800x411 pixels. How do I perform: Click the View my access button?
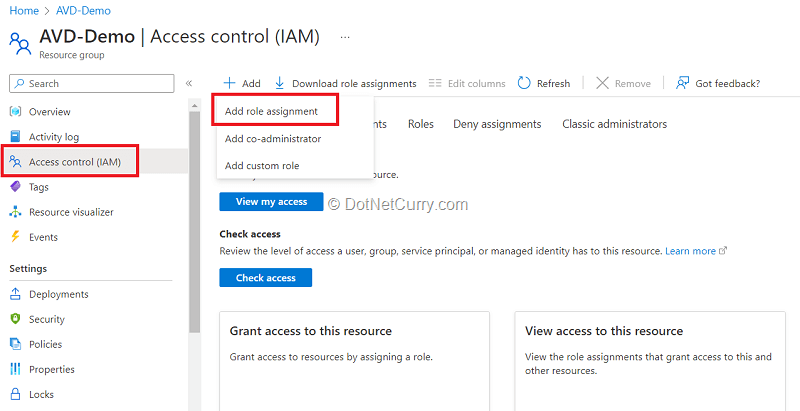tap(271, 201)
